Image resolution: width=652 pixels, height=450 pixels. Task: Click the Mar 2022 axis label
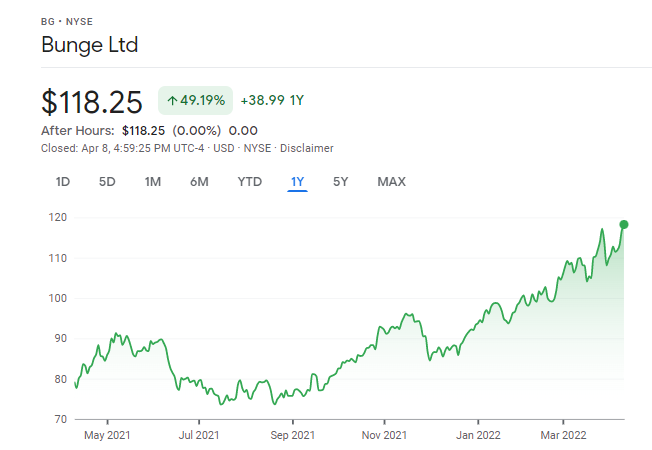coord(563,435)
